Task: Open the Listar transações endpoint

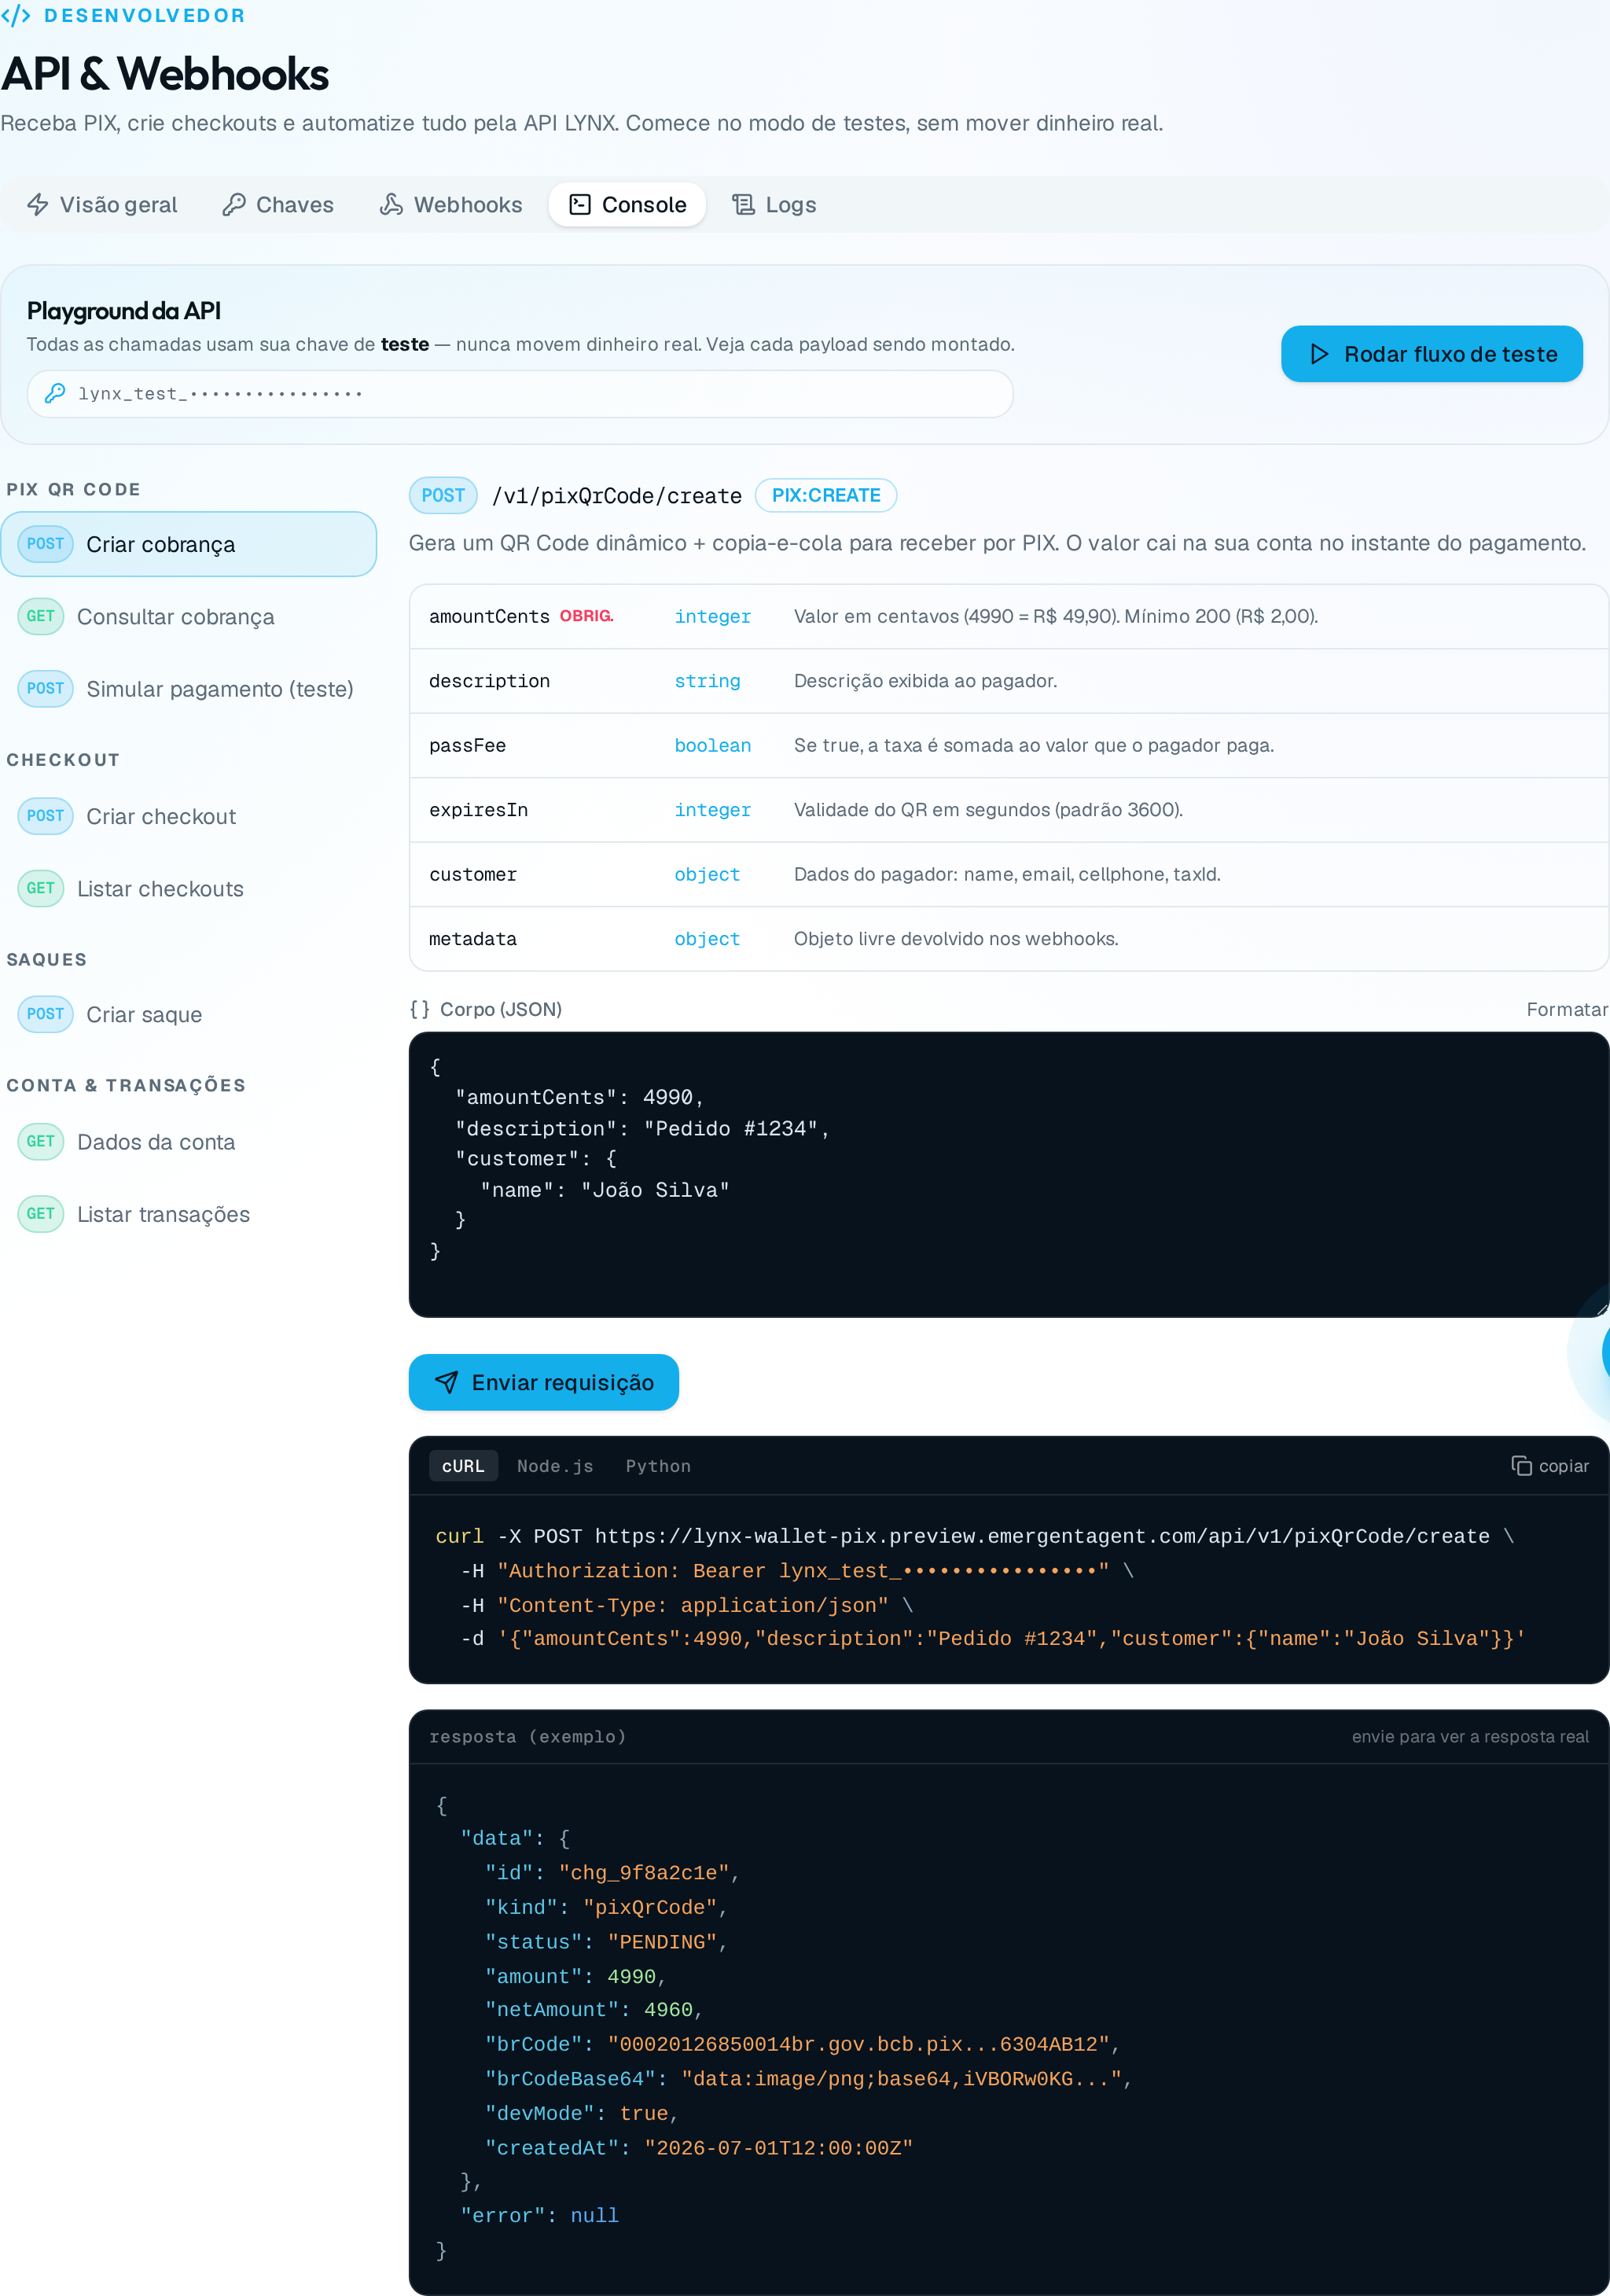Action: (189, 1214)
